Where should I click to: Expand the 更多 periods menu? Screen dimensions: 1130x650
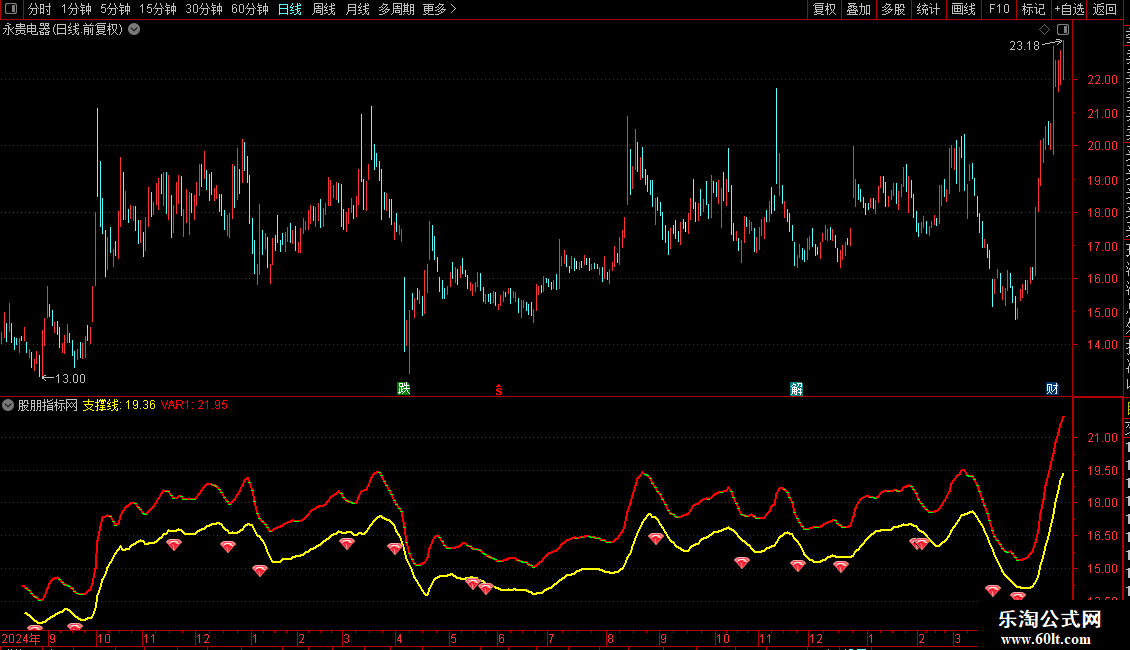(x=439, y=9)
